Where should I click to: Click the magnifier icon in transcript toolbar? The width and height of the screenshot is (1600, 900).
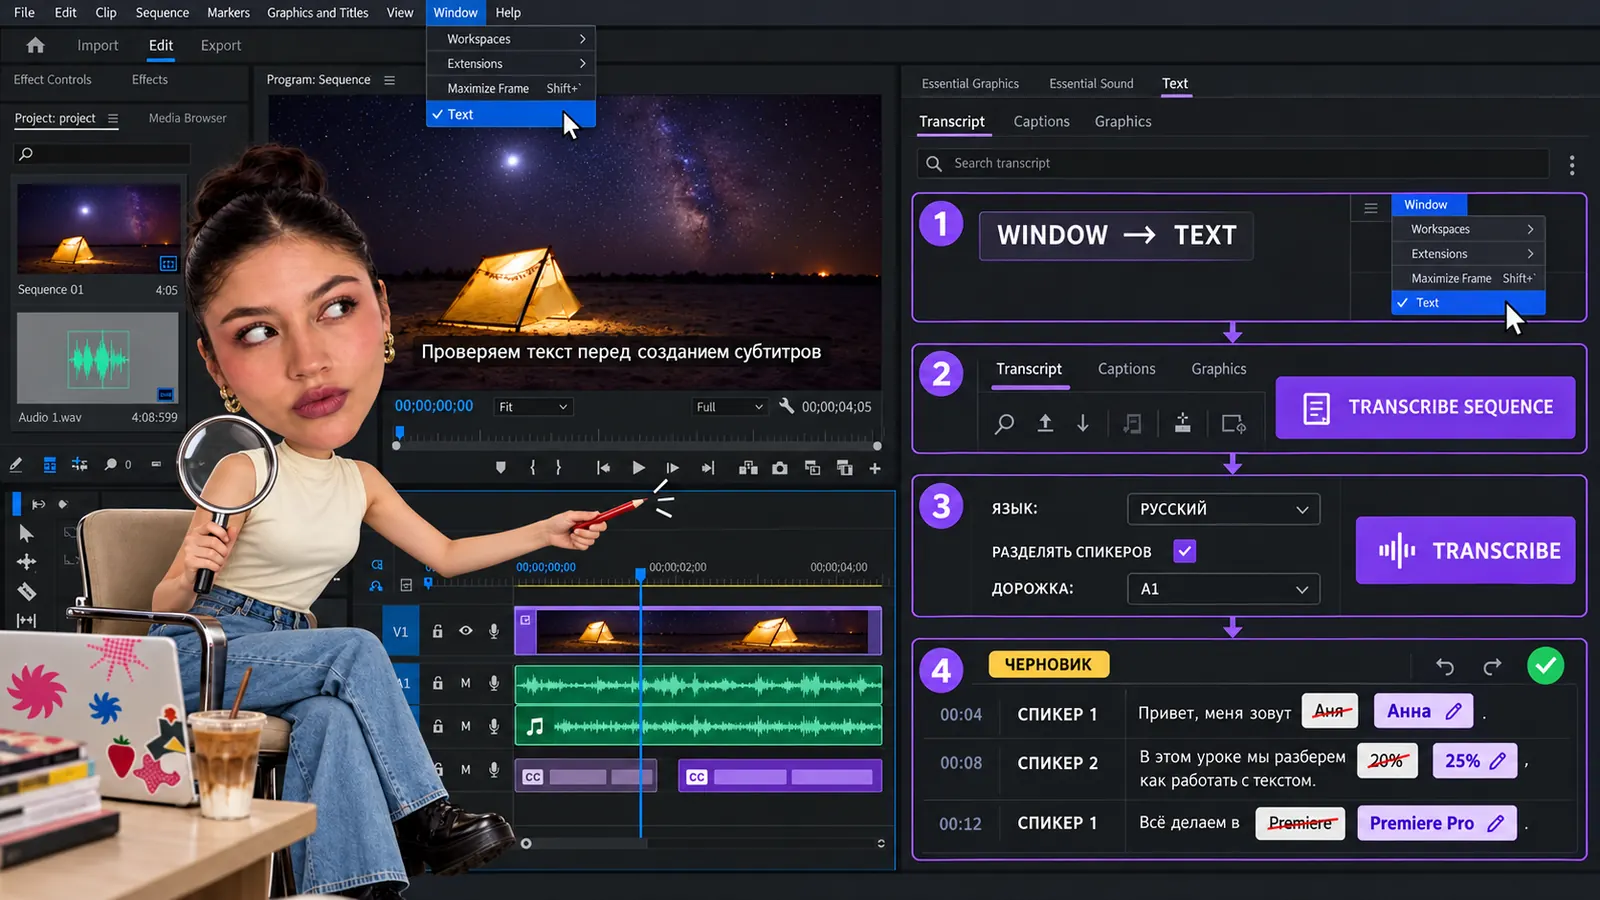click(1004, 424)
